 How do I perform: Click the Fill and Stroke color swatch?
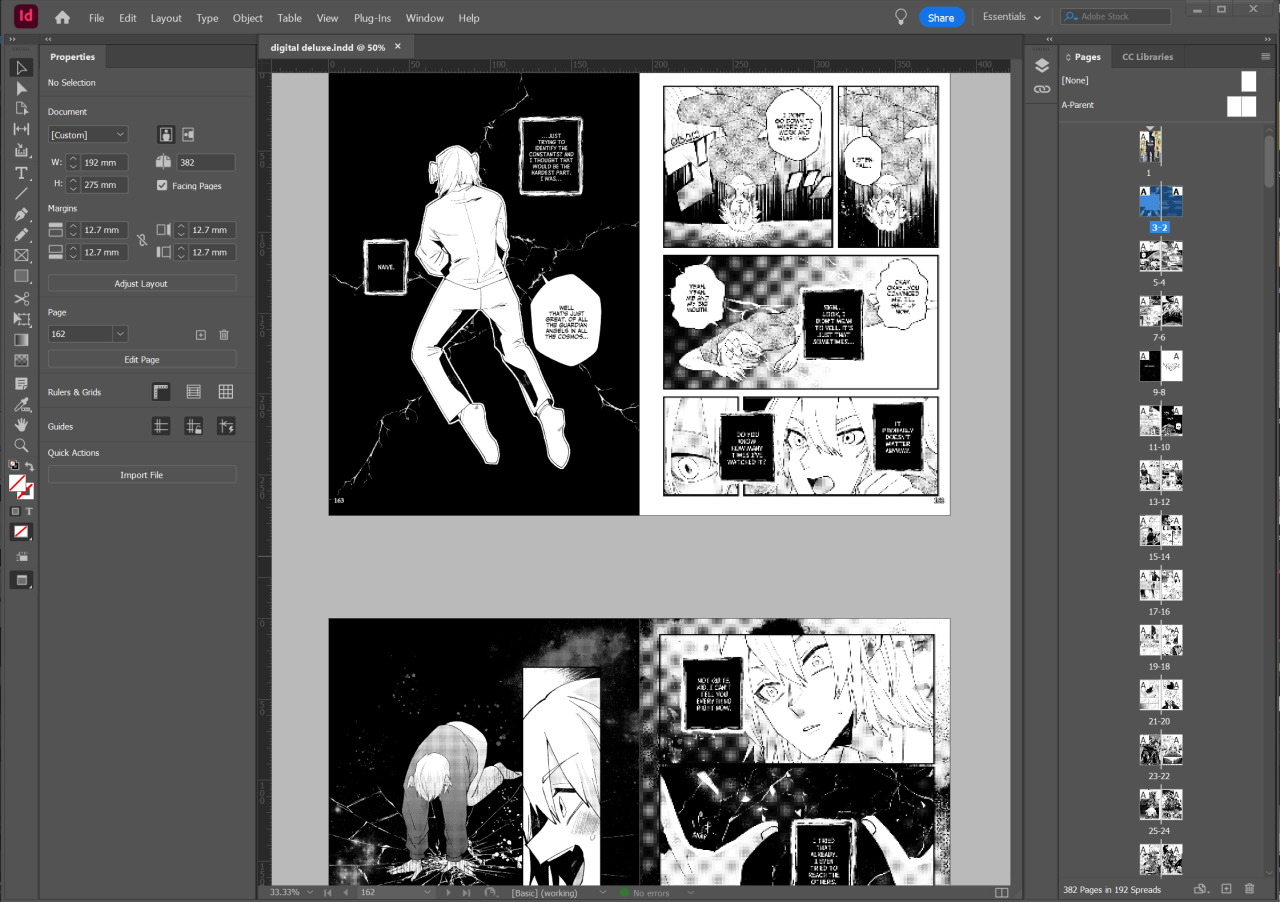(22, 488)
